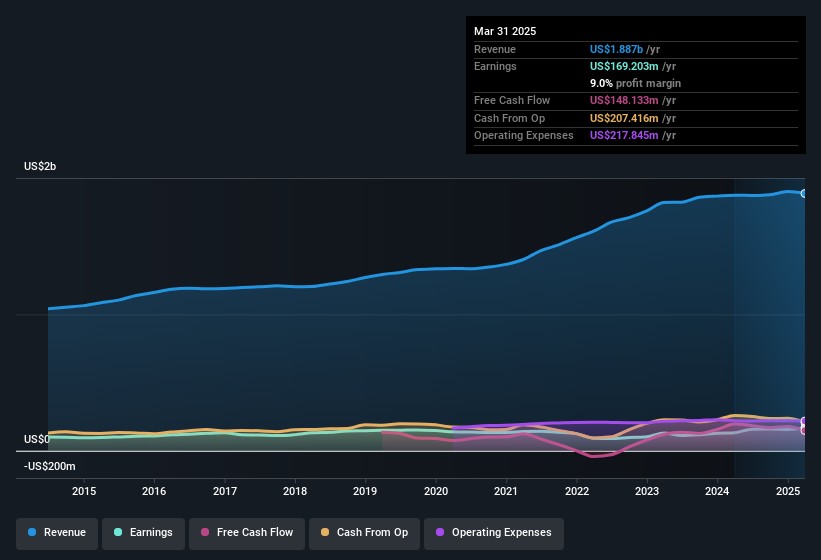Click the 2024 x-axis label
This screenshot has height=560, width=821.
[717, 491]
